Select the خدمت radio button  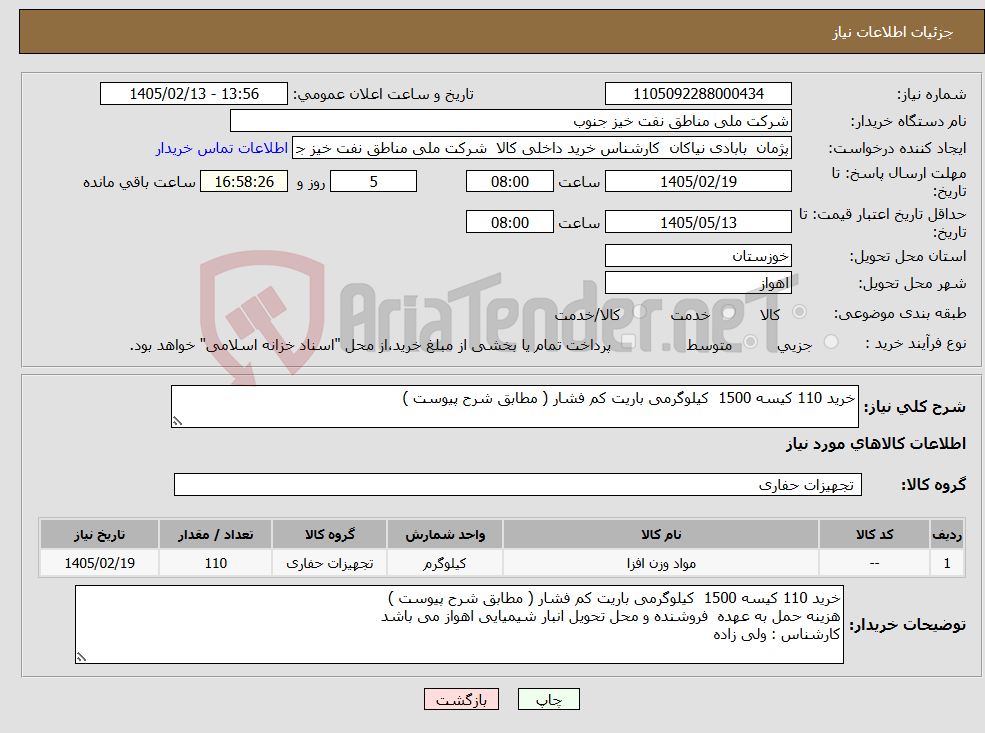(728, 312)
